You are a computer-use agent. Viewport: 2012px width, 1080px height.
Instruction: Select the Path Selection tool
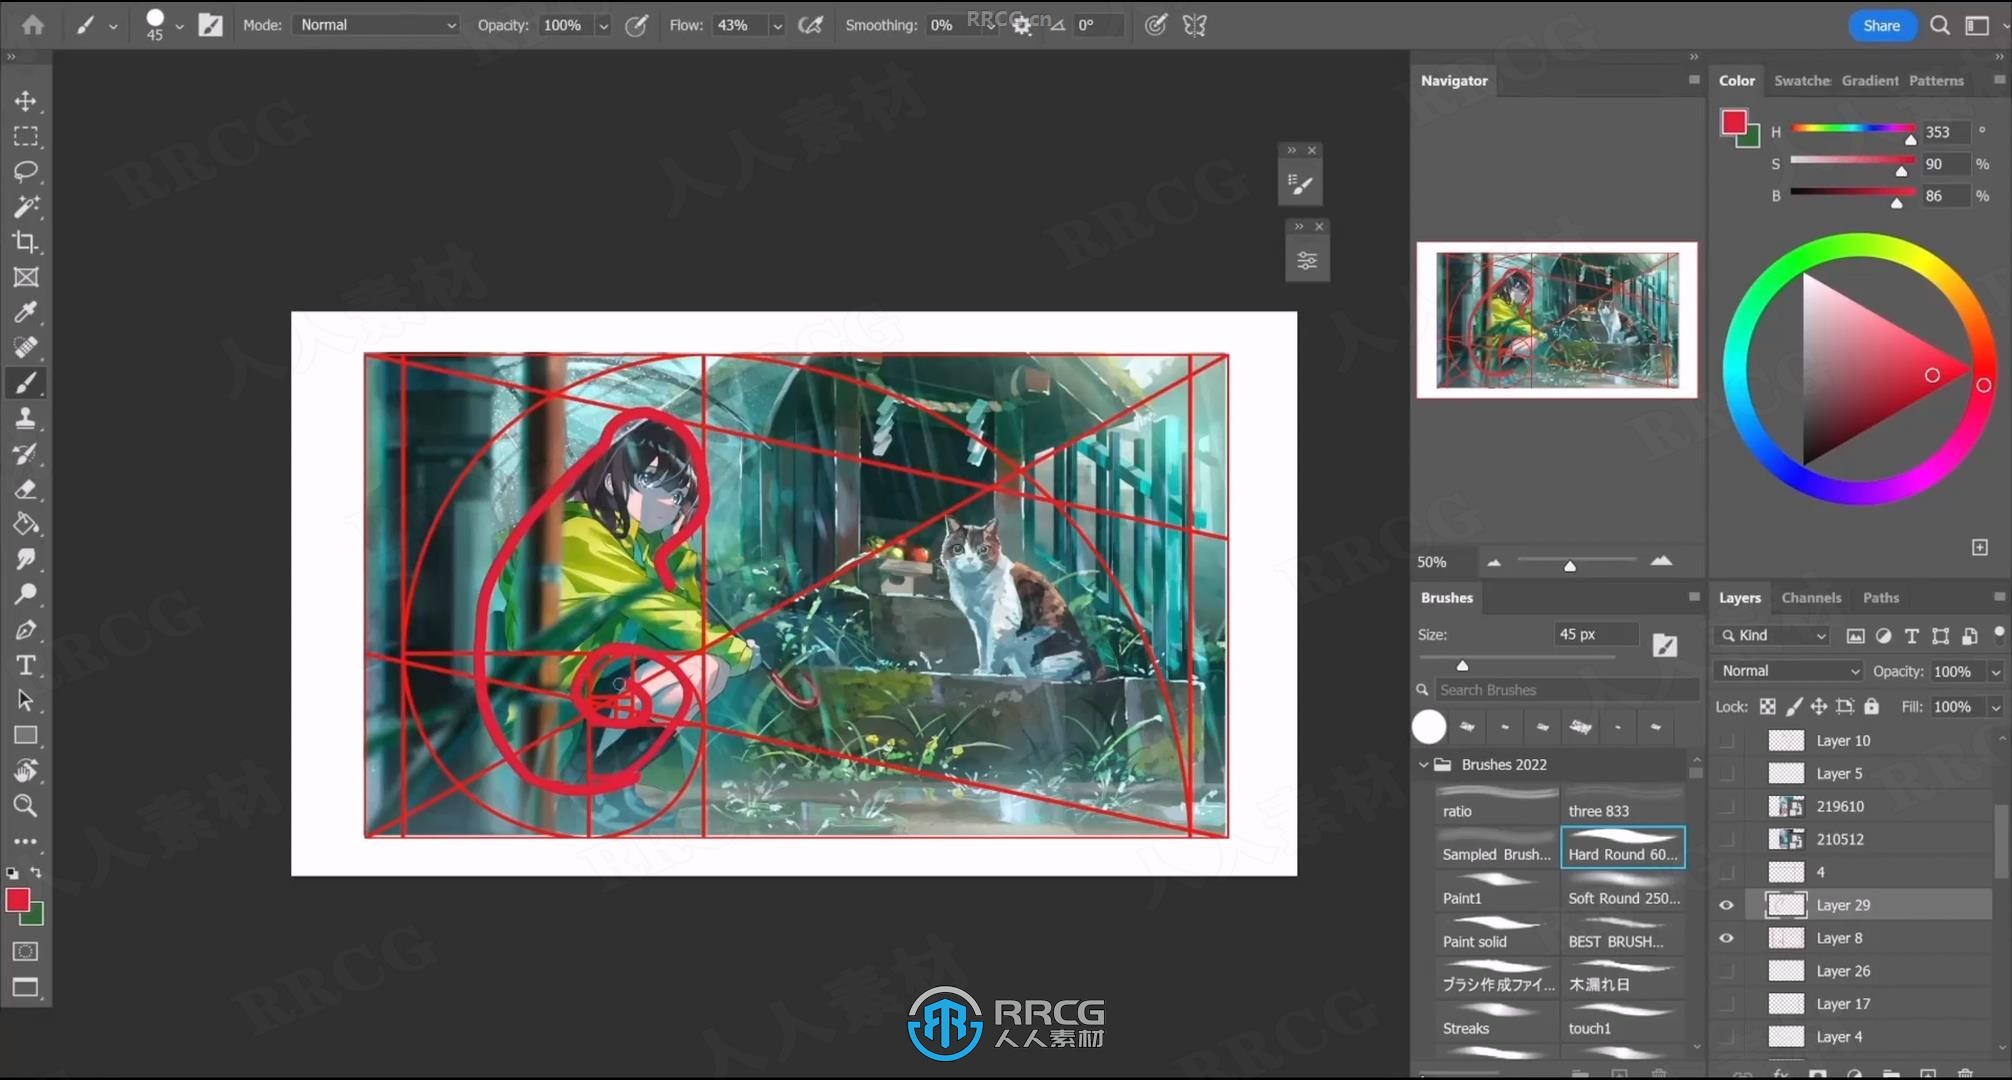(x=26, y=700)
